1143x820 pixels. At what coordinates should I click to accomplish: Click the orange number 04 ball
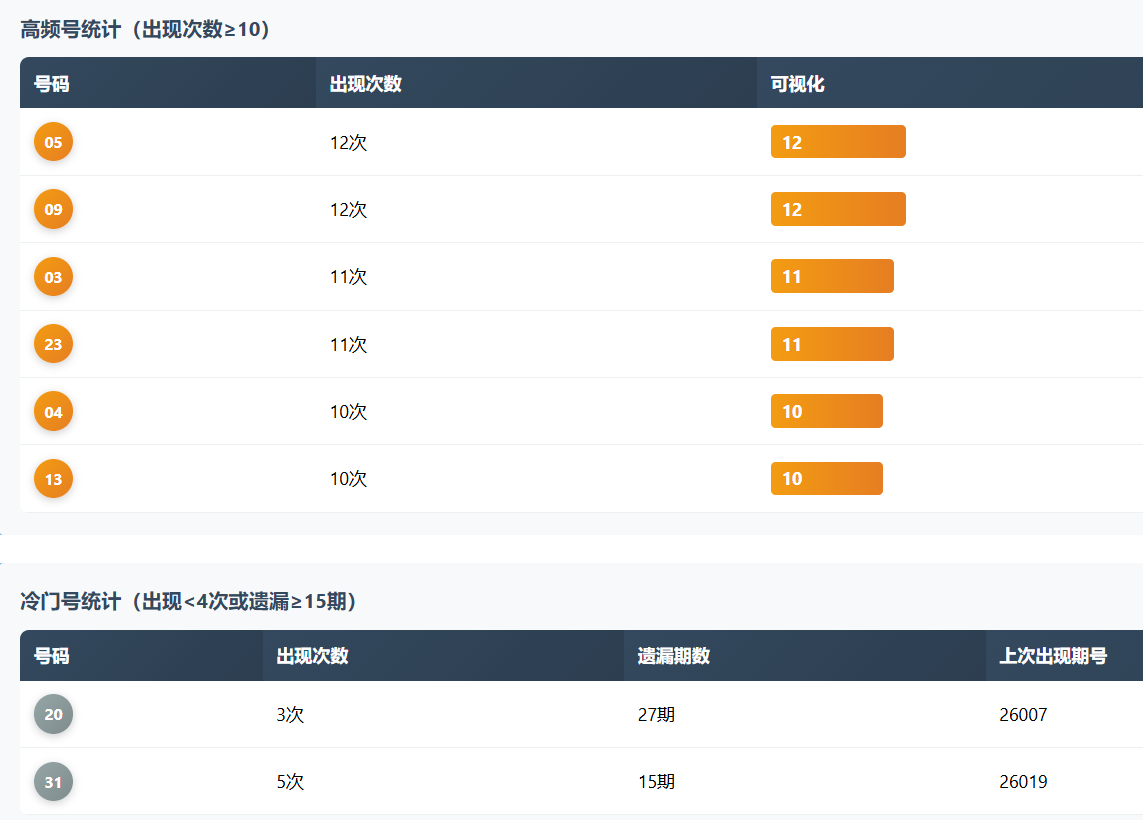53,412
